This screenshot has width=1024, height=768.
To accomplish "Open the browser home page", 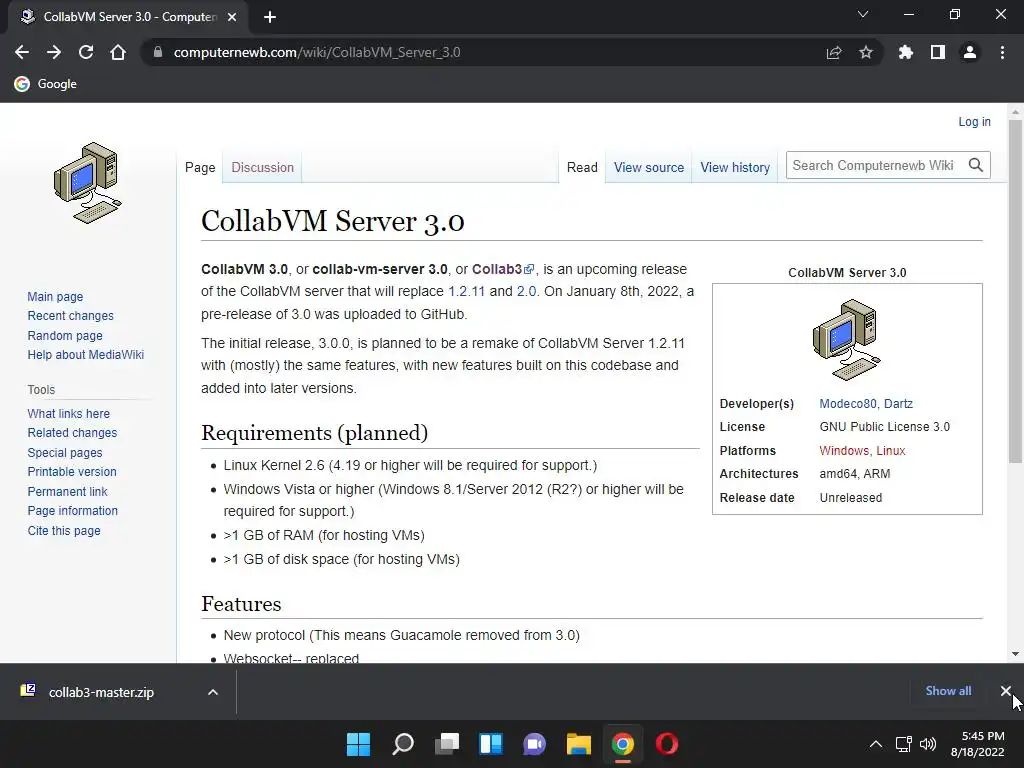I will click(x=118, y=52).
